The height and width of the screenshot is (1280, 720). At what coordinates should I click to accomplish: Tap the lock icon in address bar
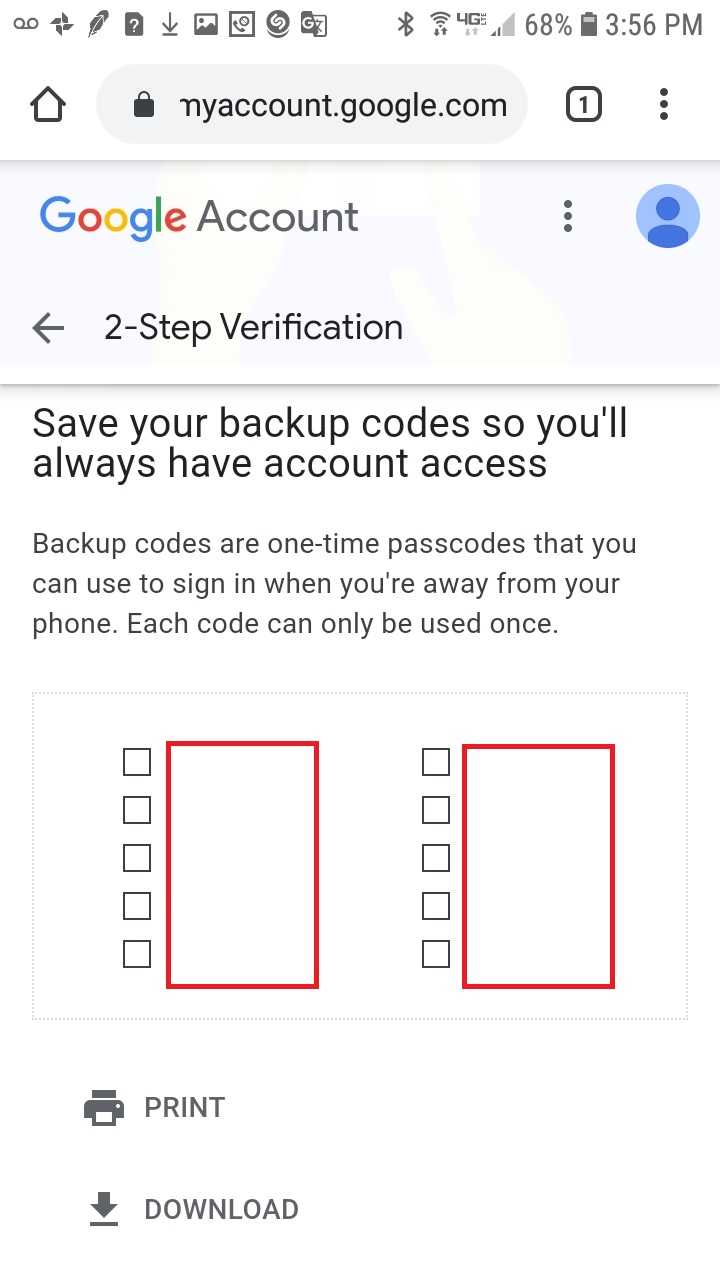(144, 105)
